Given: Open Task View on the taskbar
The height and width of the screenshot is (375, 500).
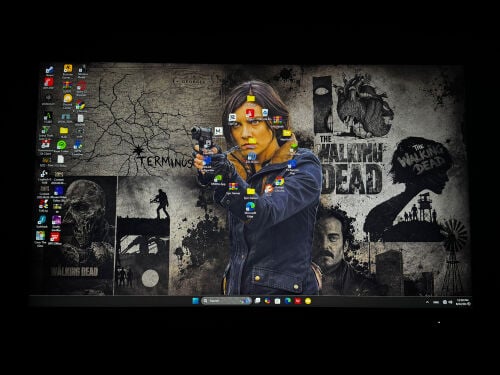Looking at the screenshot, I should point(257,301).
